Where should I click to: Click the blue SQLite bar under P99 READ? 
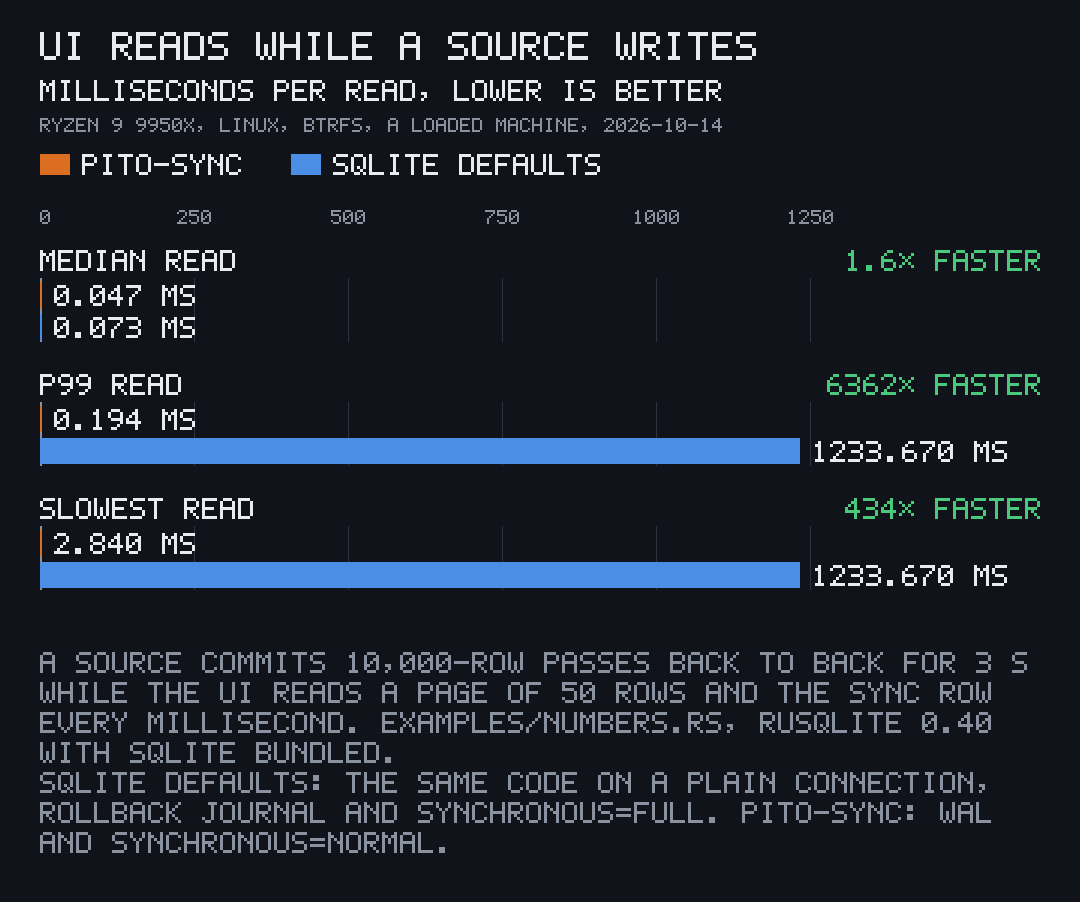pos(420,451)
